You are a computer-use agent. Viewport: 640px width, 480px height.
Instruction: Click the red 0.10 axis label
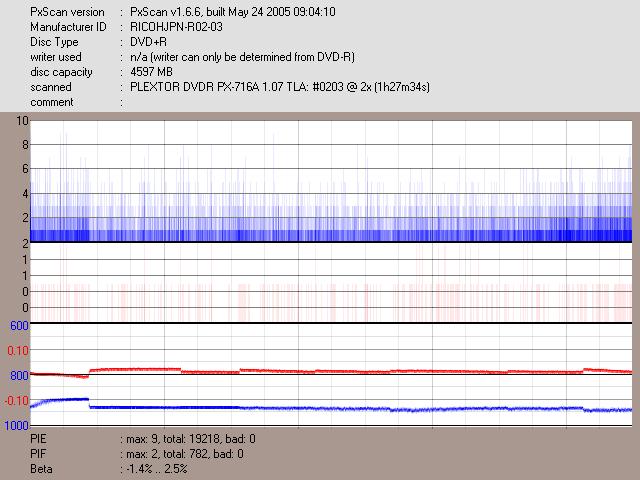tap(18, 351)
